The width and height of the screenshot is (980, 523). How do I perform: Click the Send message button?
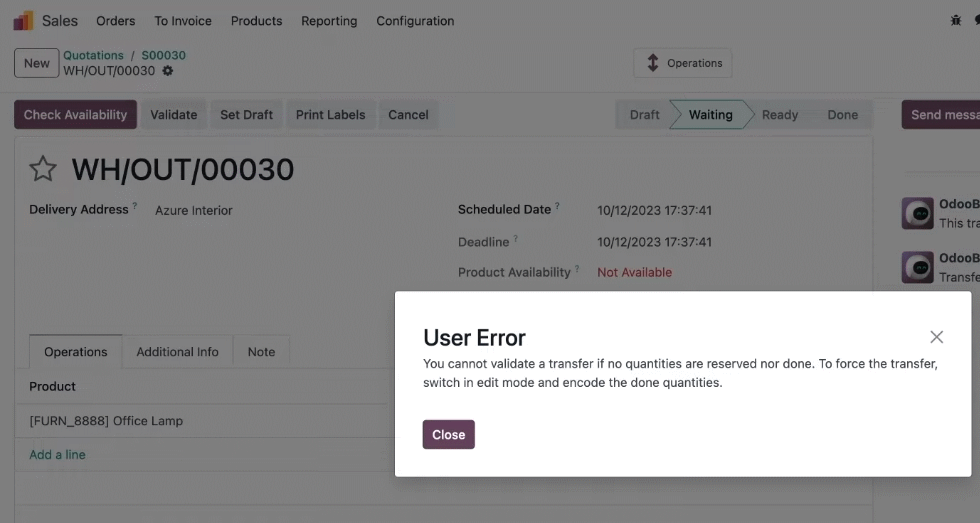941,114
